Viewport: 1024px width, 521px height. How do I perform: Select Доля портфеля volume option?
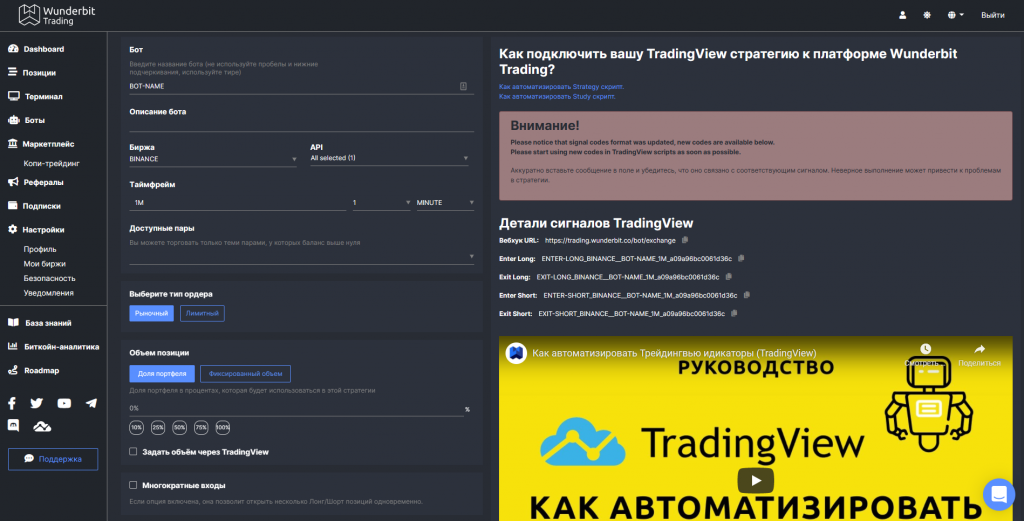click(162, 373)
